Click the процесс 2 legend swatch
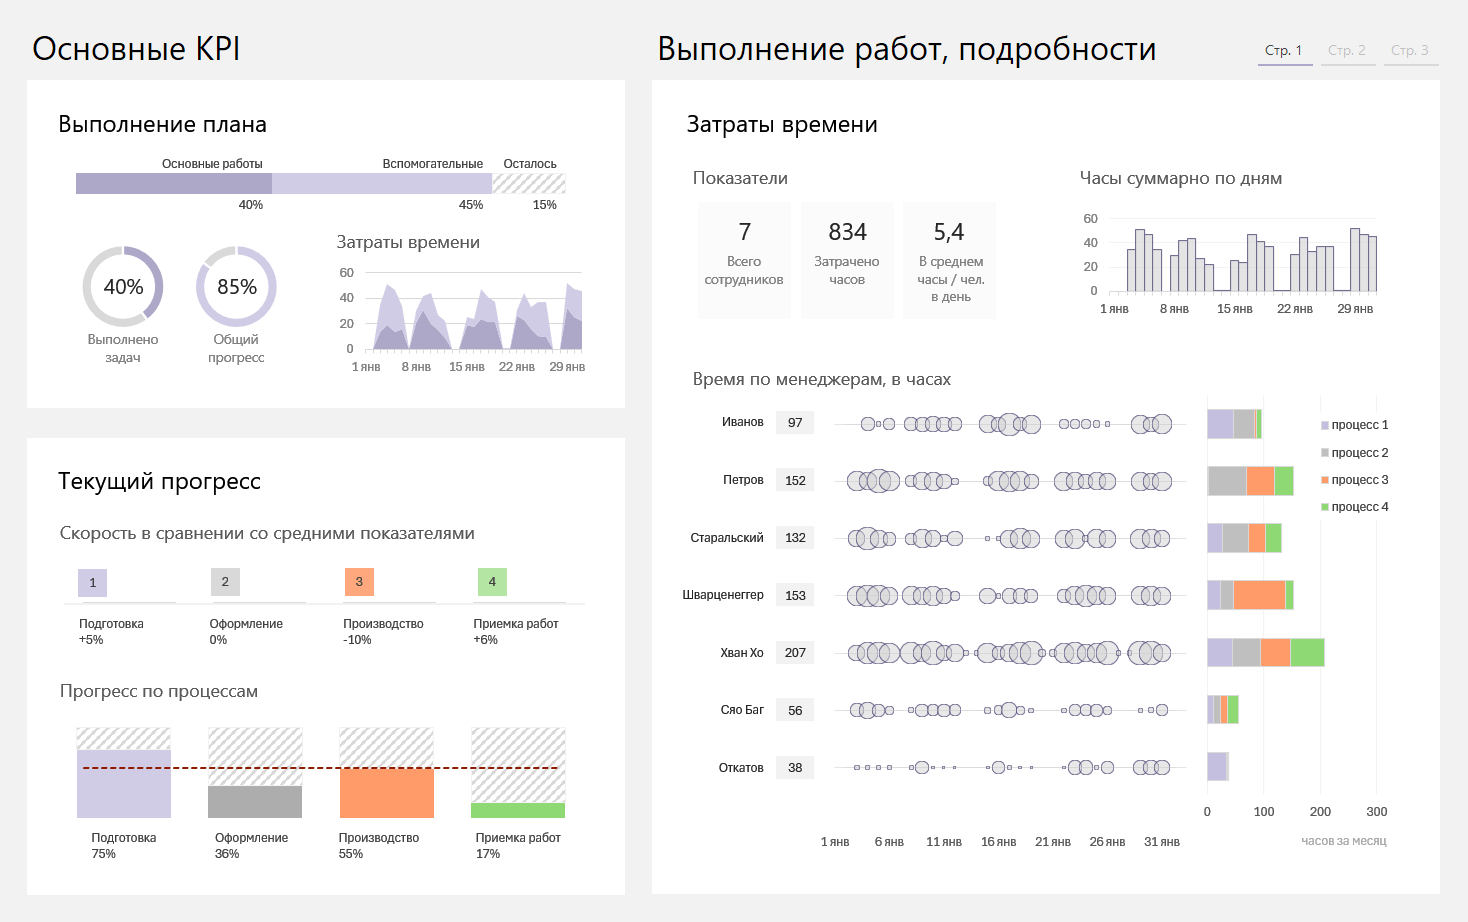 [x=1325, y=453]
